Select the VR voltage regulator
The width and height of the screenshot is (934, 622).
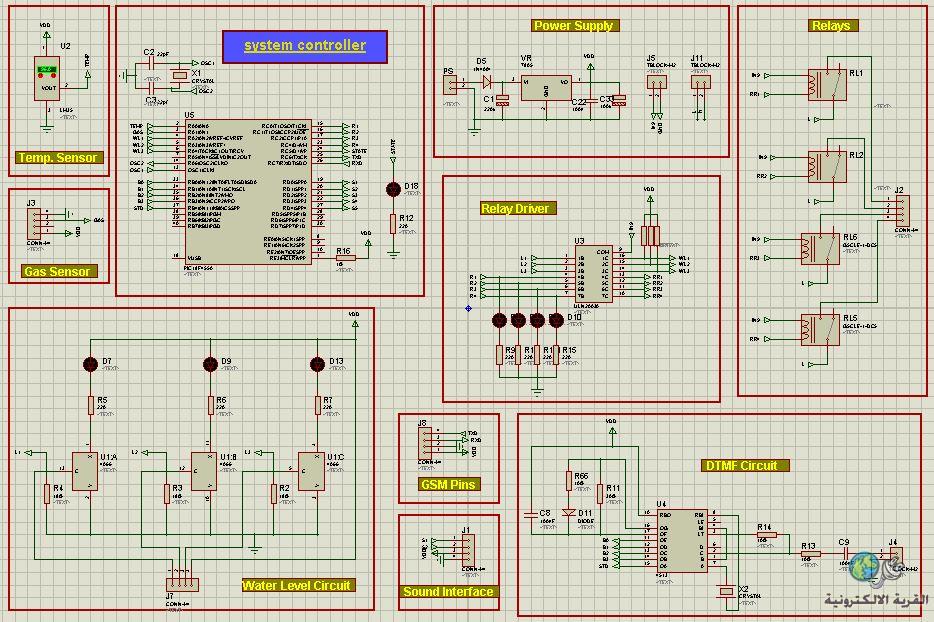tap(547, 88)
